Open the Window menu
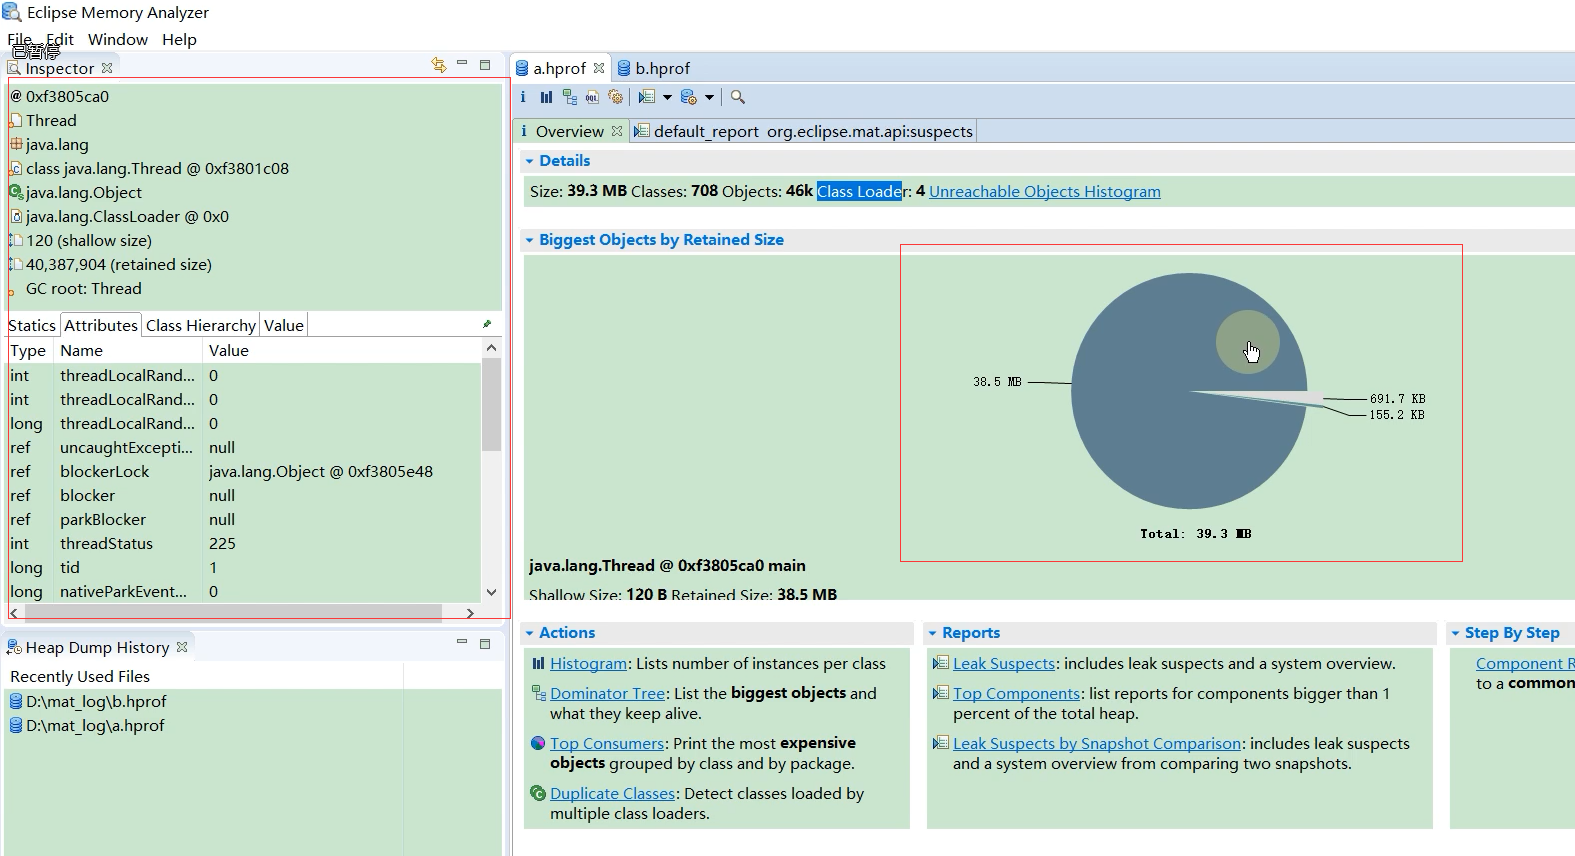 118,39
